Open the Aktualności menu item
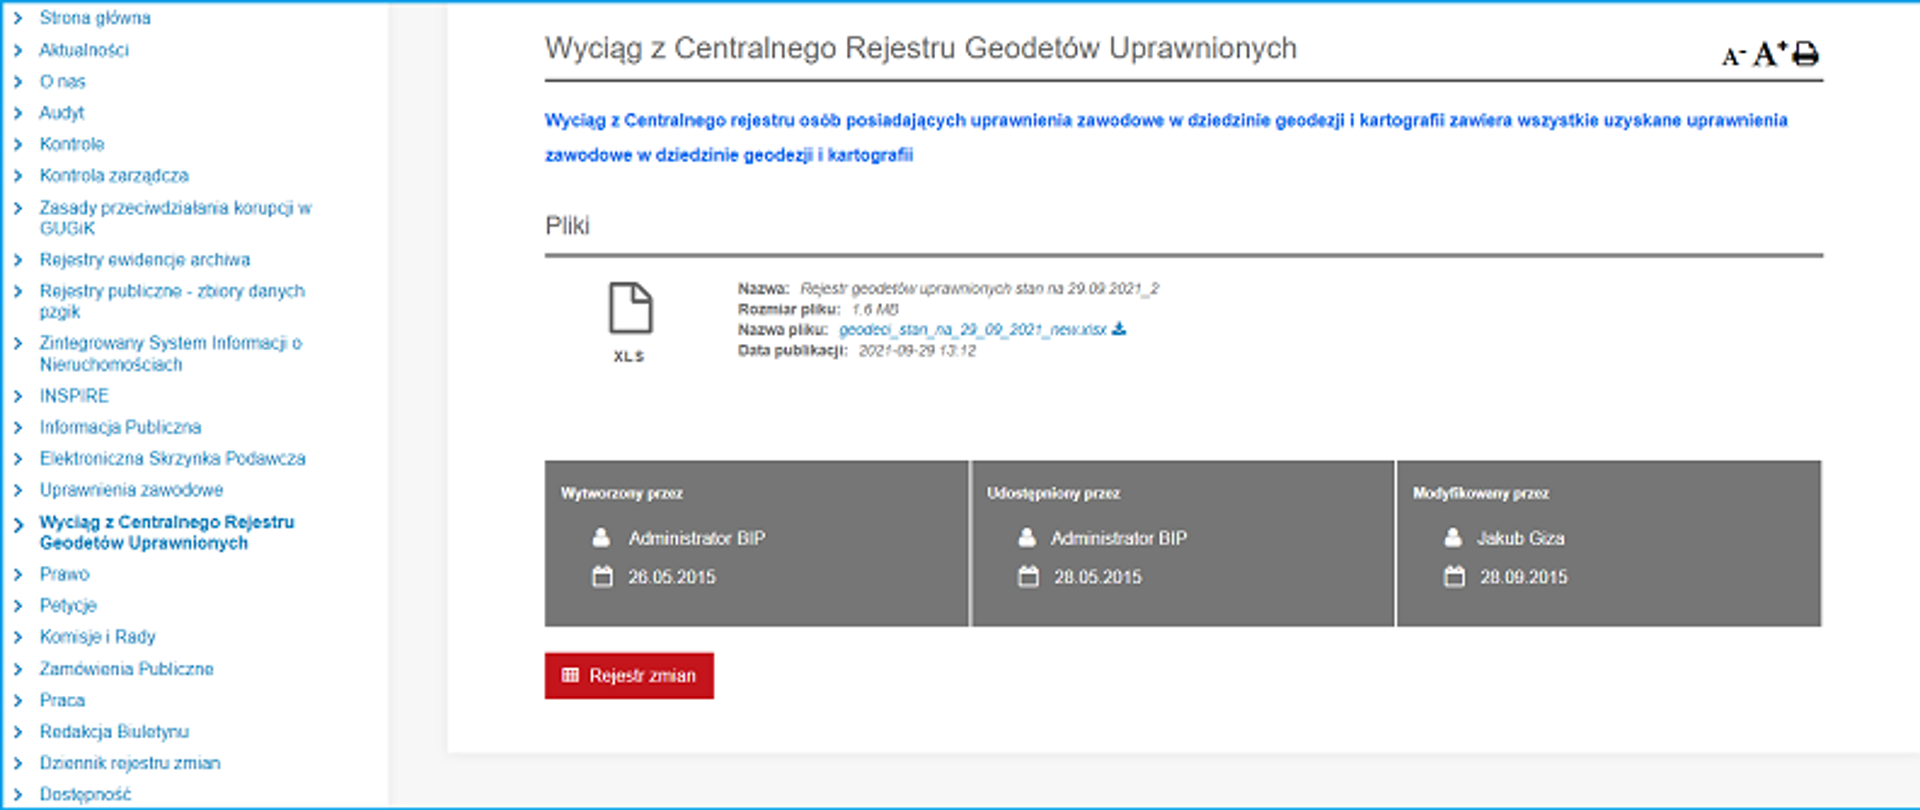The image size is (1920, 810). 84,50
